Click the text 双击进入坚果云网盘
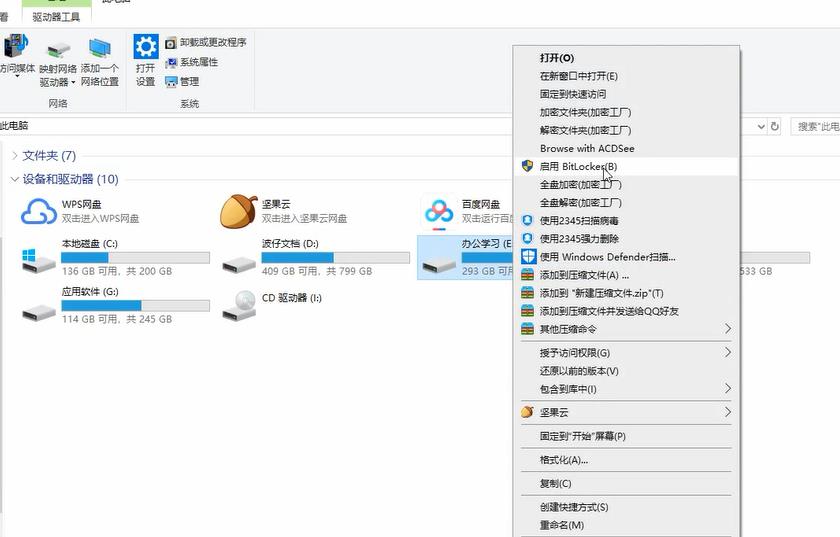This screenshot has height=537, width=840. [x=304, y=219]
